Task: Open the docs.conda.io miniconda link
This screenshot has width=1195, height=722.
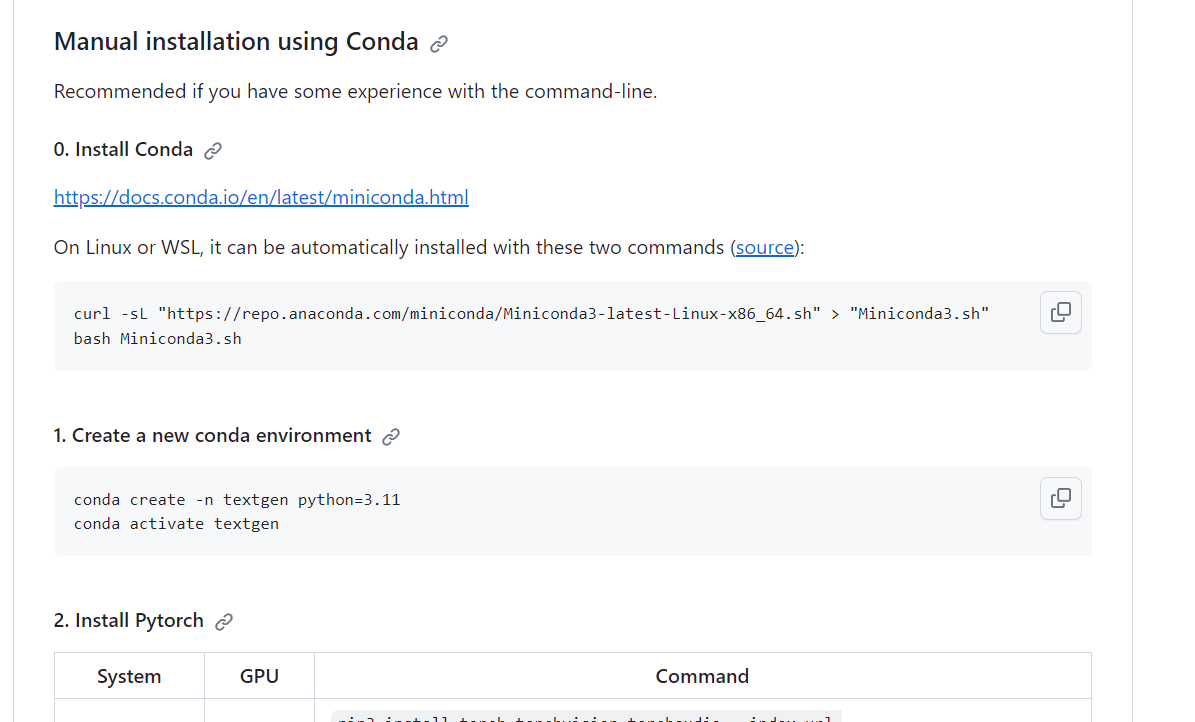Action: click(x=261, y=197)
